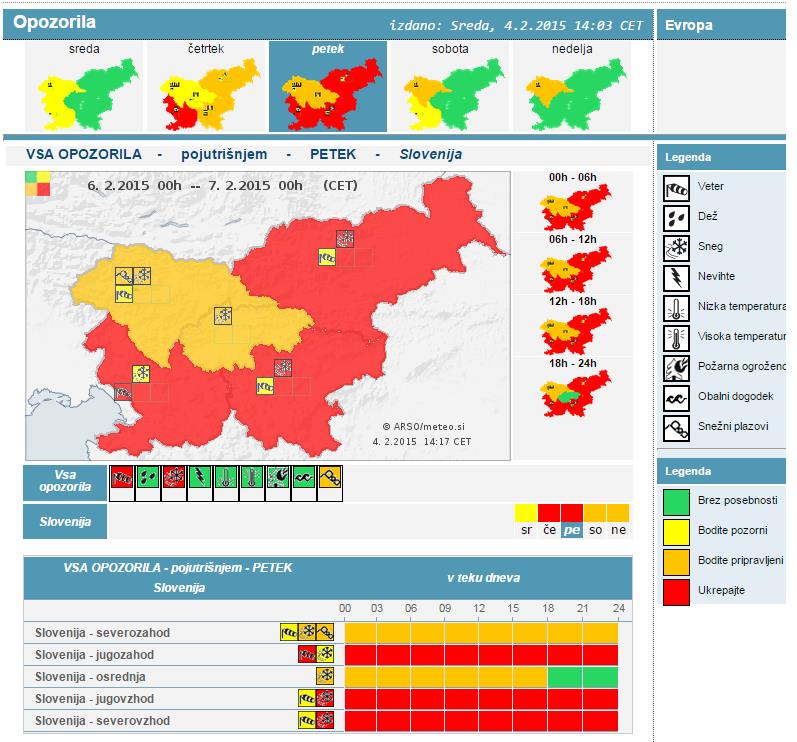Switch to the četrtek day tab

206,88
